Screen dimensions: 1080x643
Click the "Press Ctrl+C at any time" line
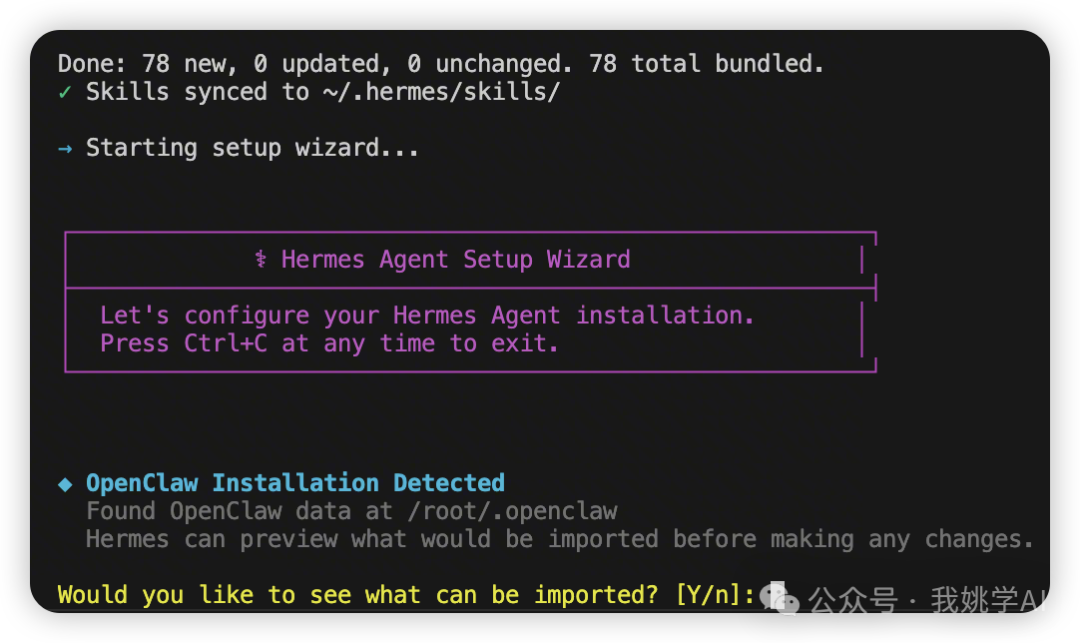tap(329, 344)
